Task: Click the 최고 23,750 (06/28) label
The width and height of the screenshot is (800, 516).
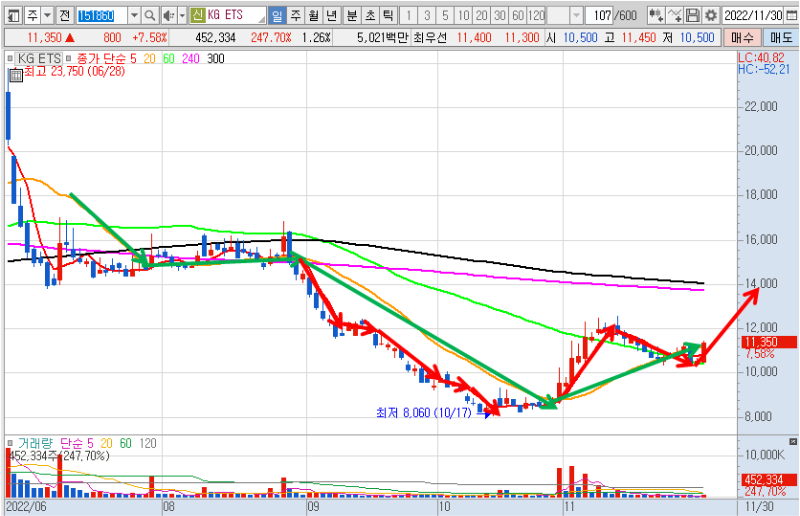Action: pos(74,71)
